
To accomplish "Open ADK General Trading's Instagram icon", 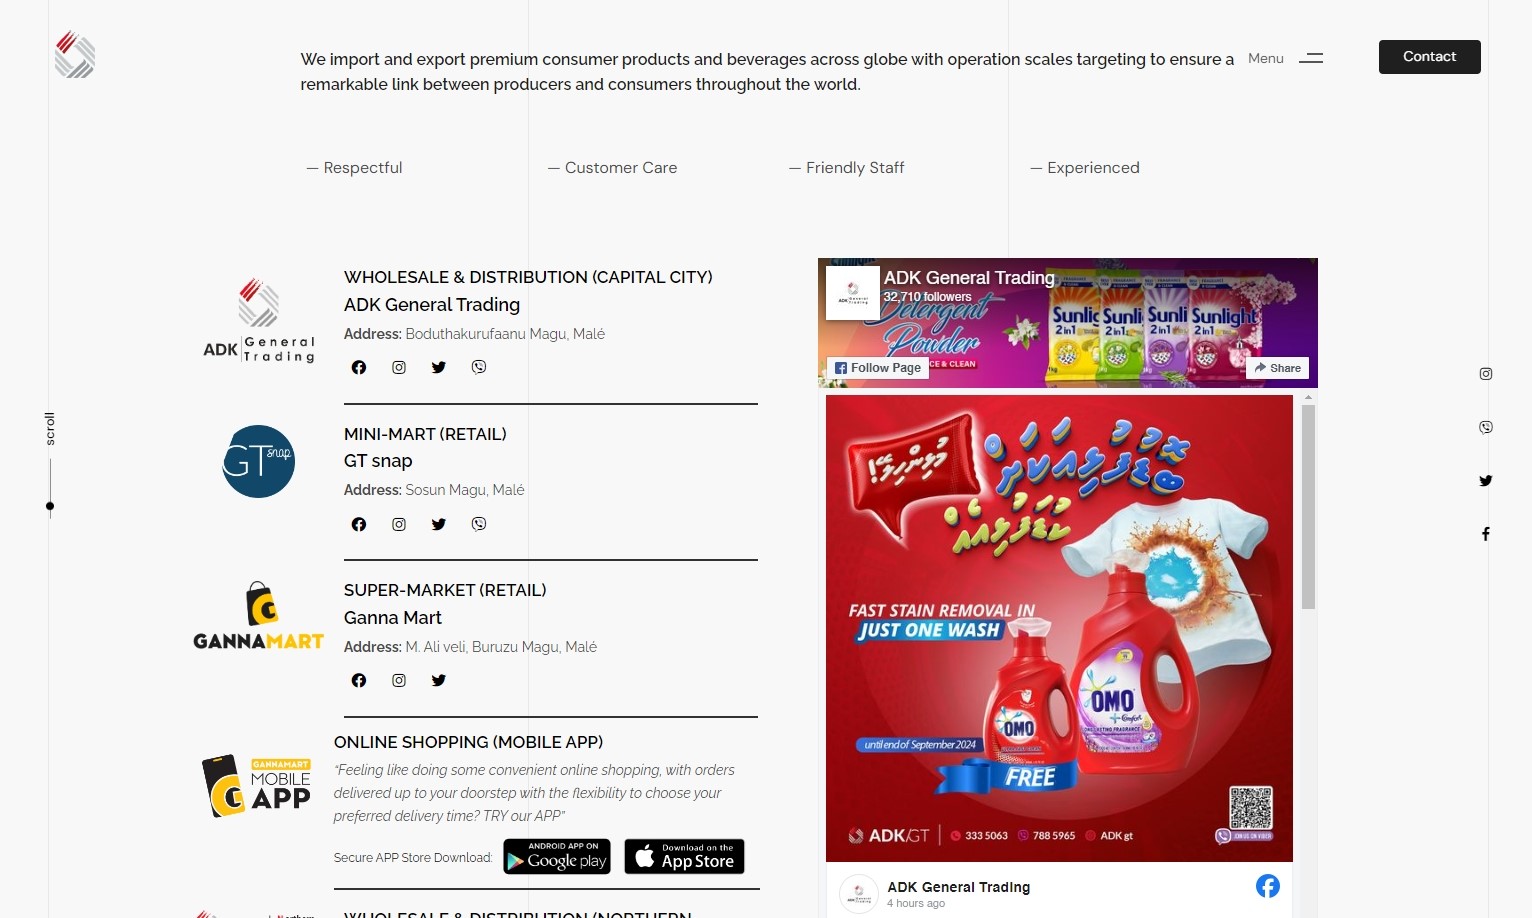I will point(399,367).
